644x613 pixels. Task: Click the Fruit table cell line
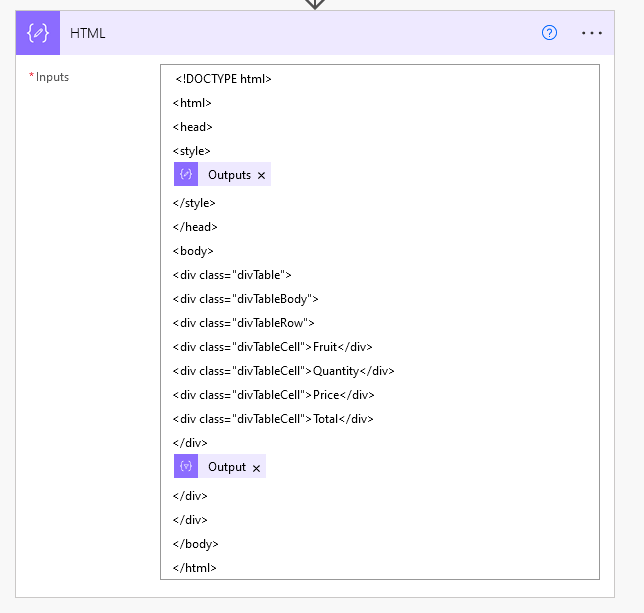click(272, 347)
